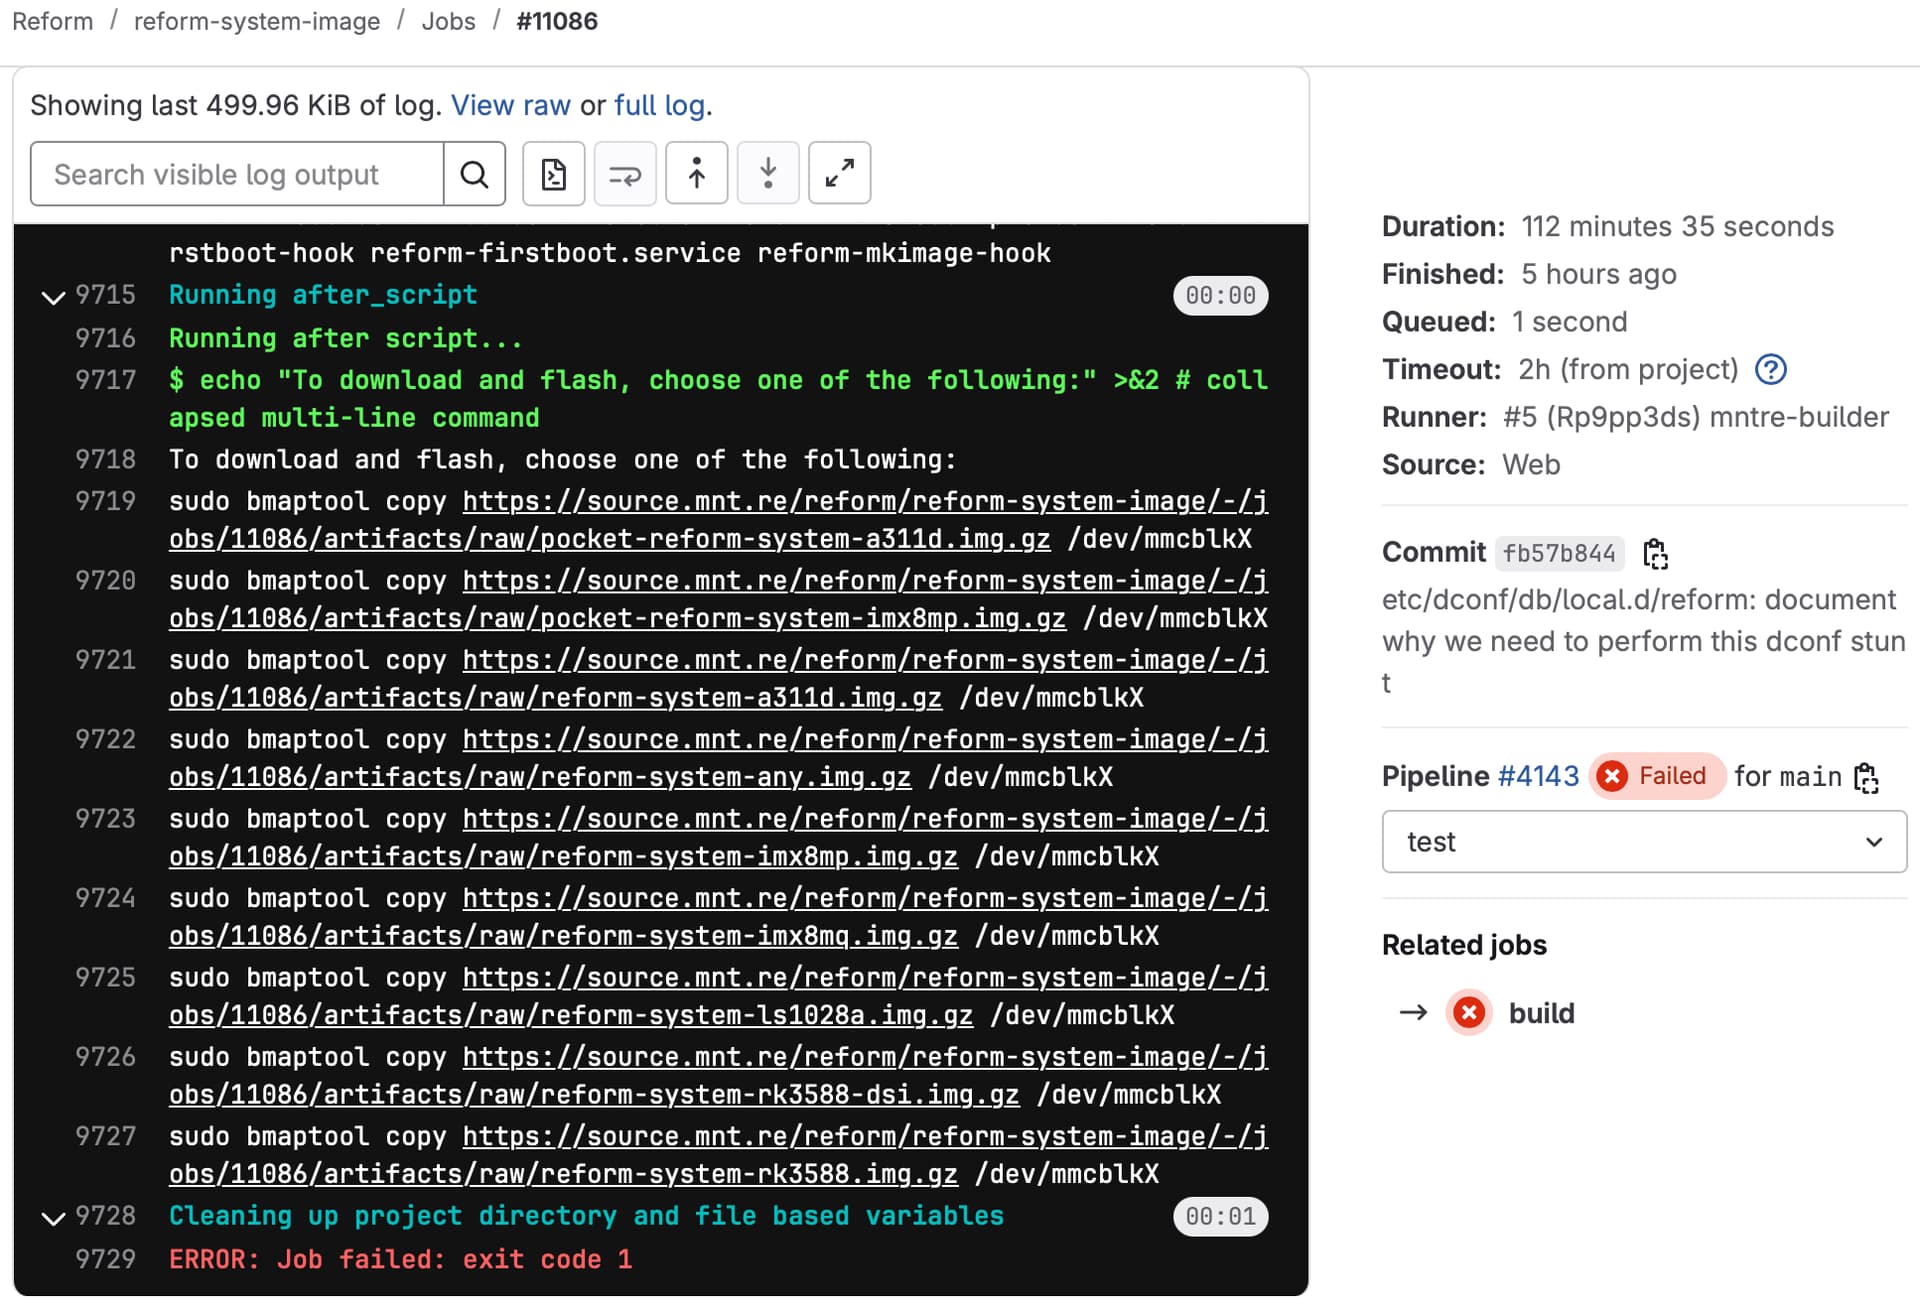Click the 00:00 section duration badge

coord(1220,296)
